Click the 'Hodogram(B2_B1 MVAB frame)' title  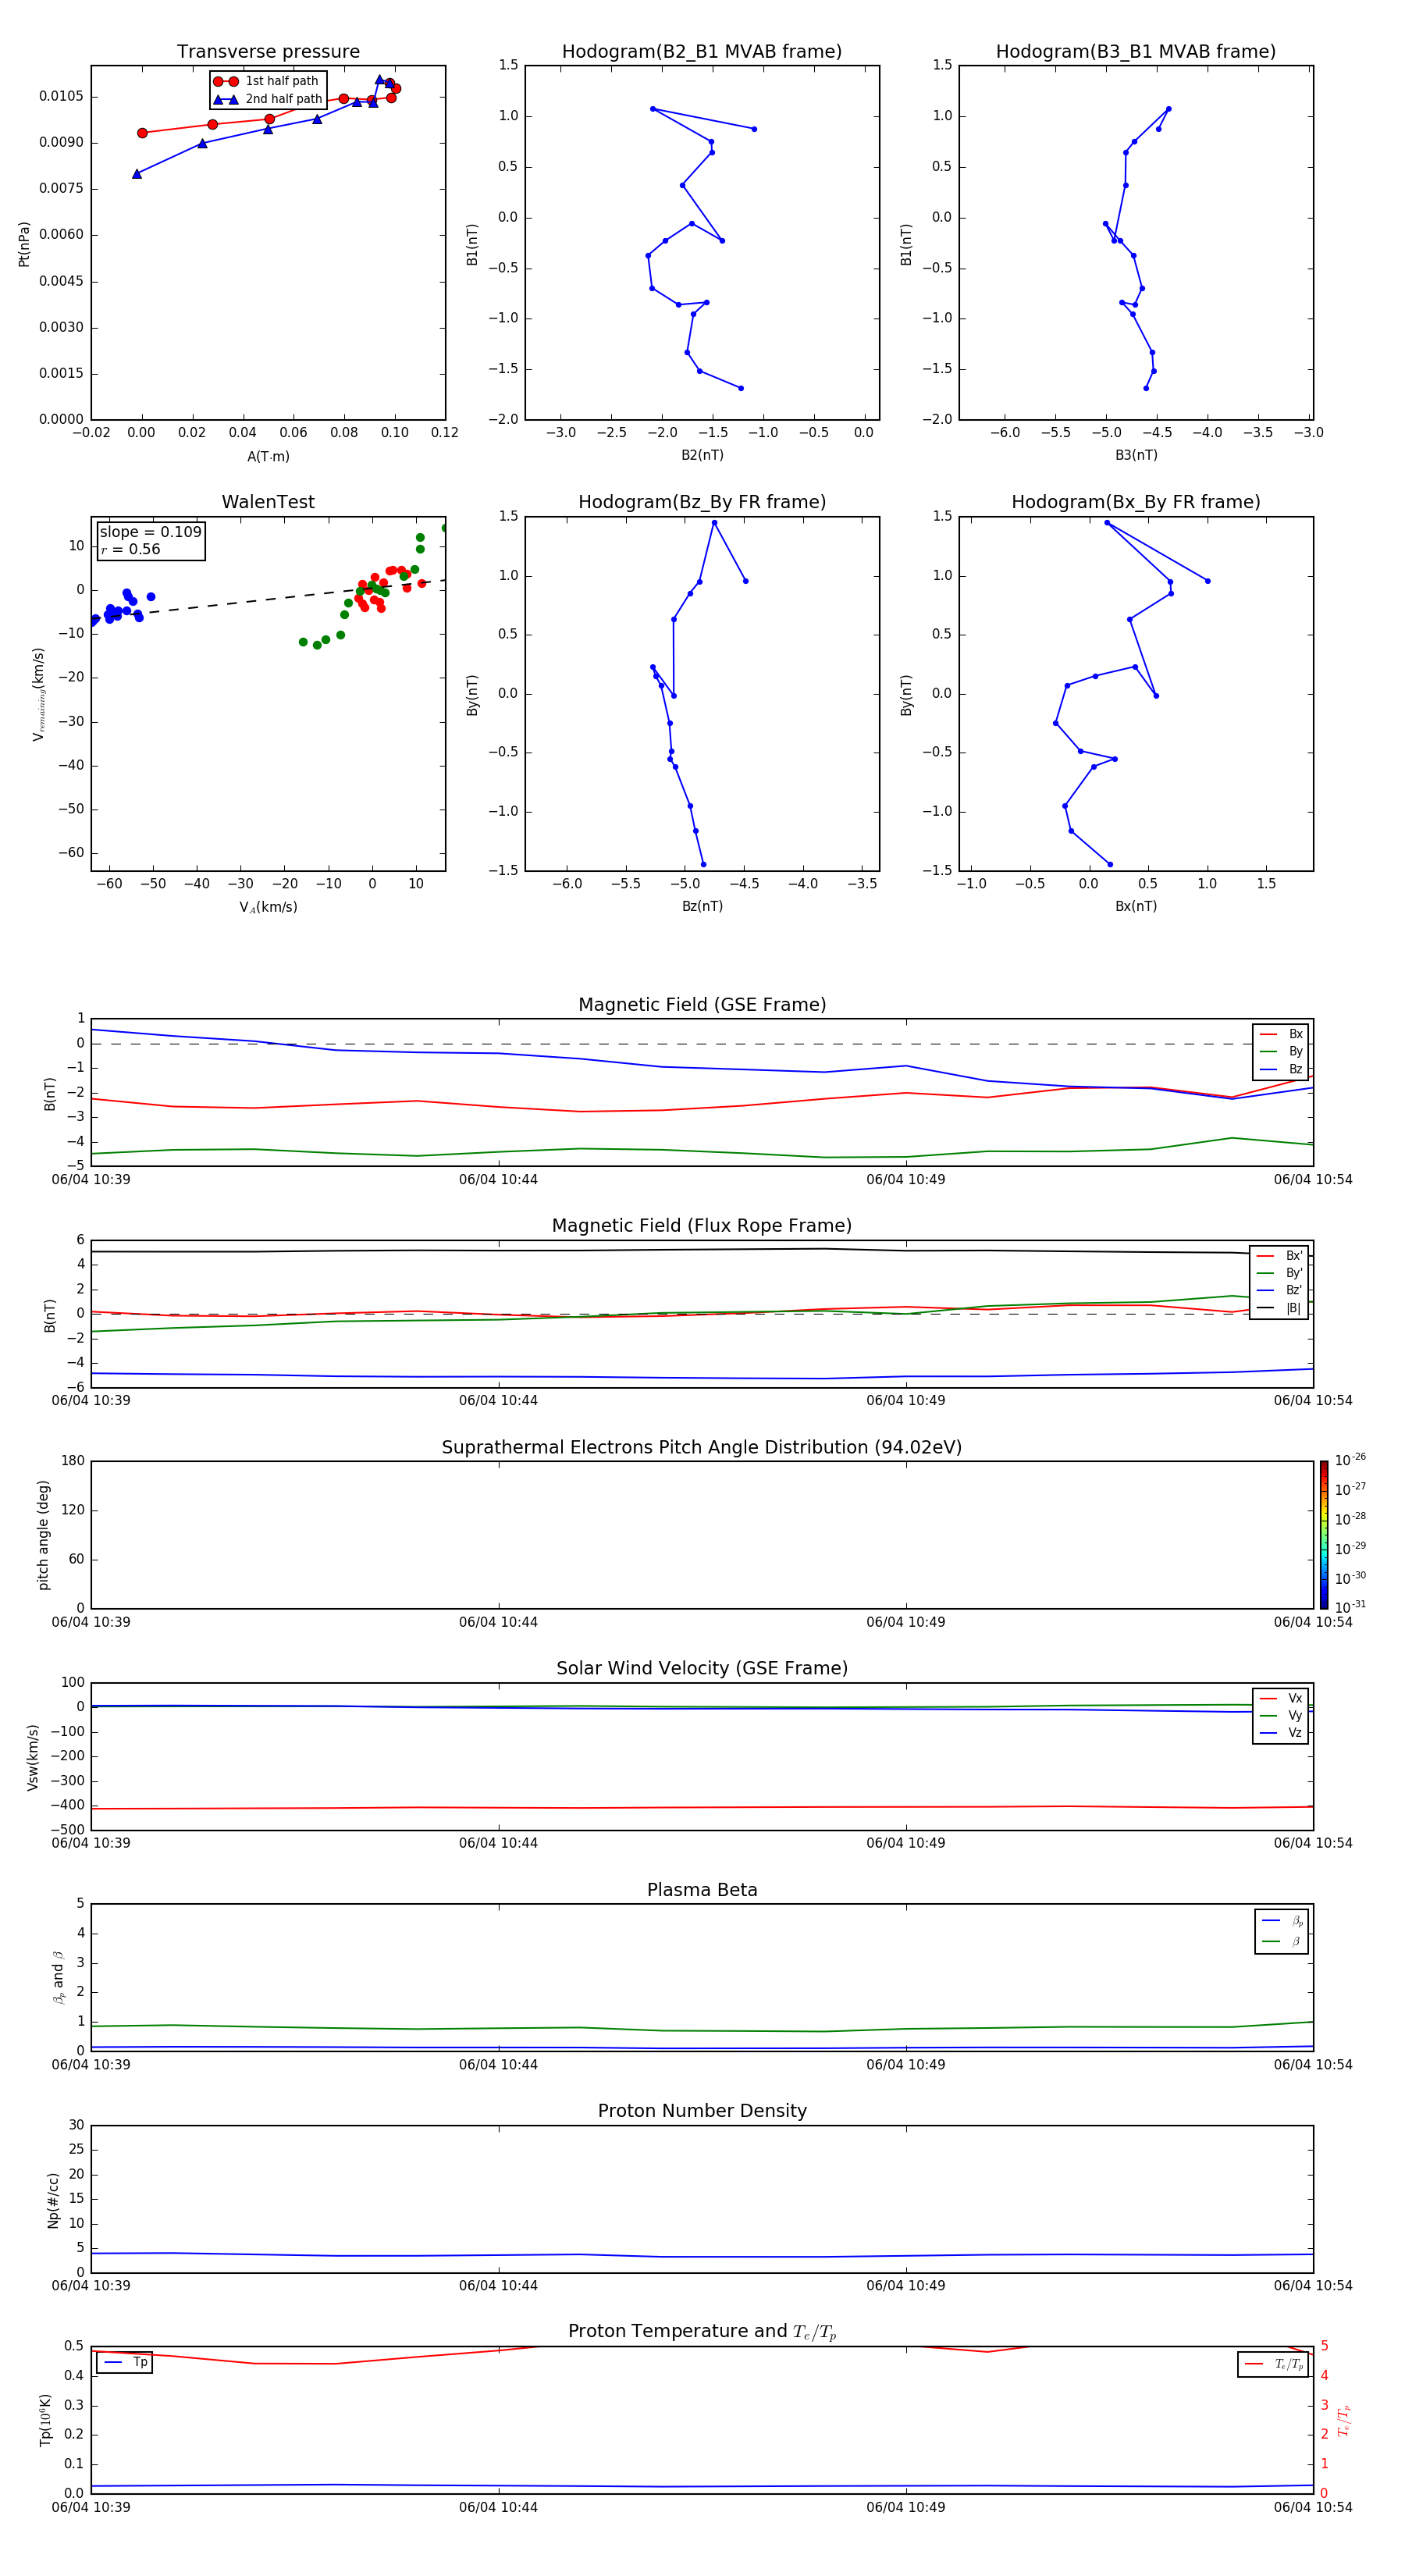[x=702, y=52]
